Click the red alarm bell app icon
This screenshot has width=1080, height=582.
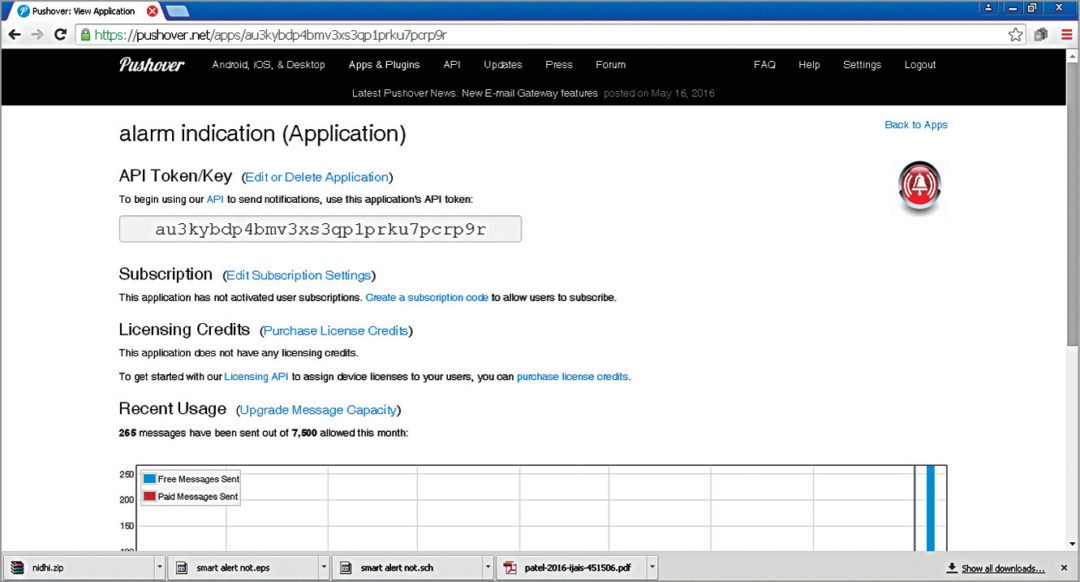click(x=919, y=187)
